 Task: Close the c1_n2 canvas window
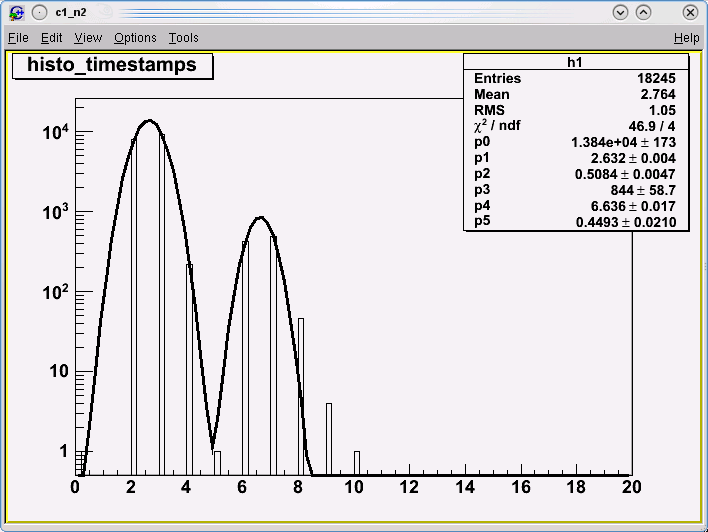(x=689, y=12)
